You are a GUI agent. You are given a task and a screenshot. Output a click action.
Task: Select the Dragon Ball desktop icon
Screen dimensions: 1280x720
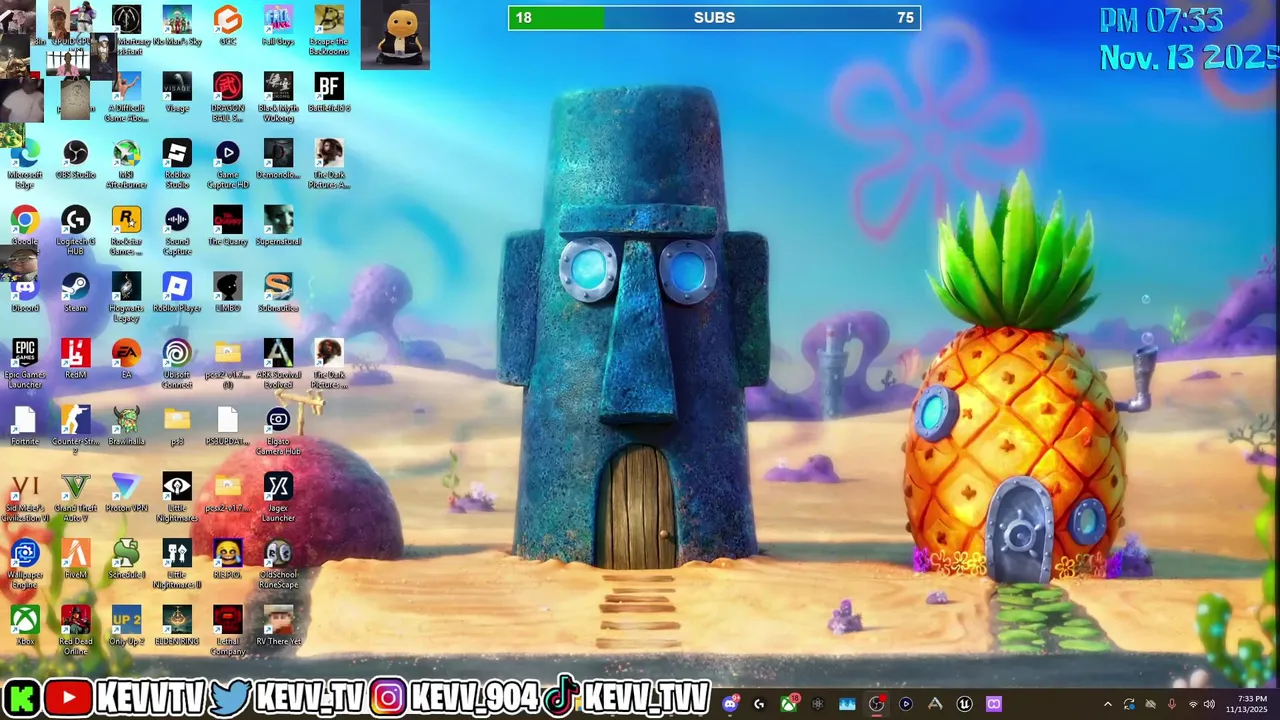228,97
